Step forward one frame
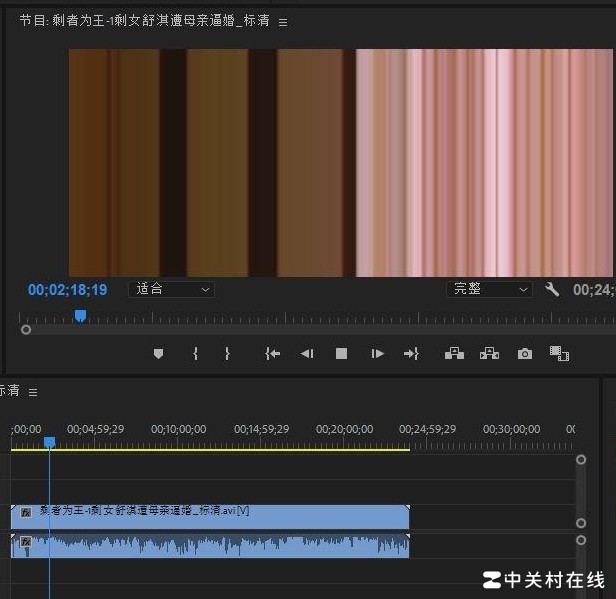This screenshot has height=599, width=616. [377, 354]
